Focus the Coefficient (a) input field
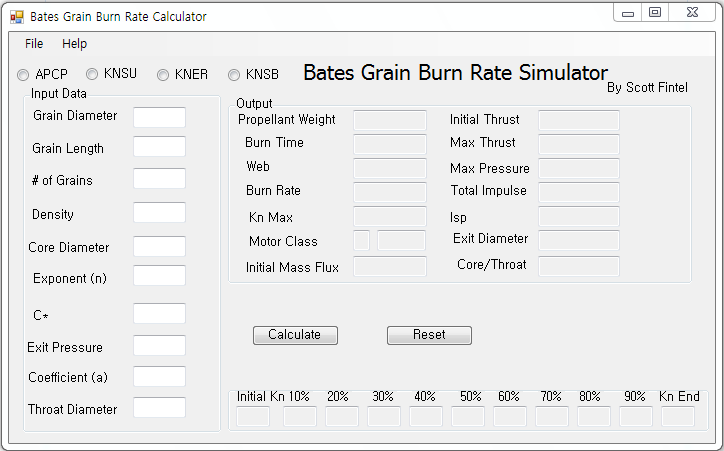The height and width of the screenshot is (451, 724). (x=160, y=376)
